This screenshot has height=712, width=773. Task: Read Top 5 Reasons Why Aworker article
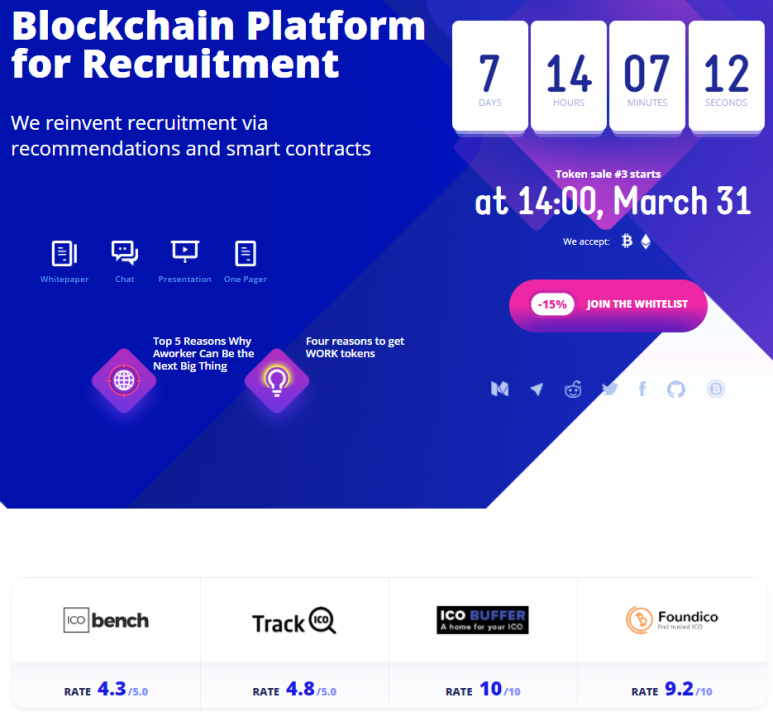point(203,354)
